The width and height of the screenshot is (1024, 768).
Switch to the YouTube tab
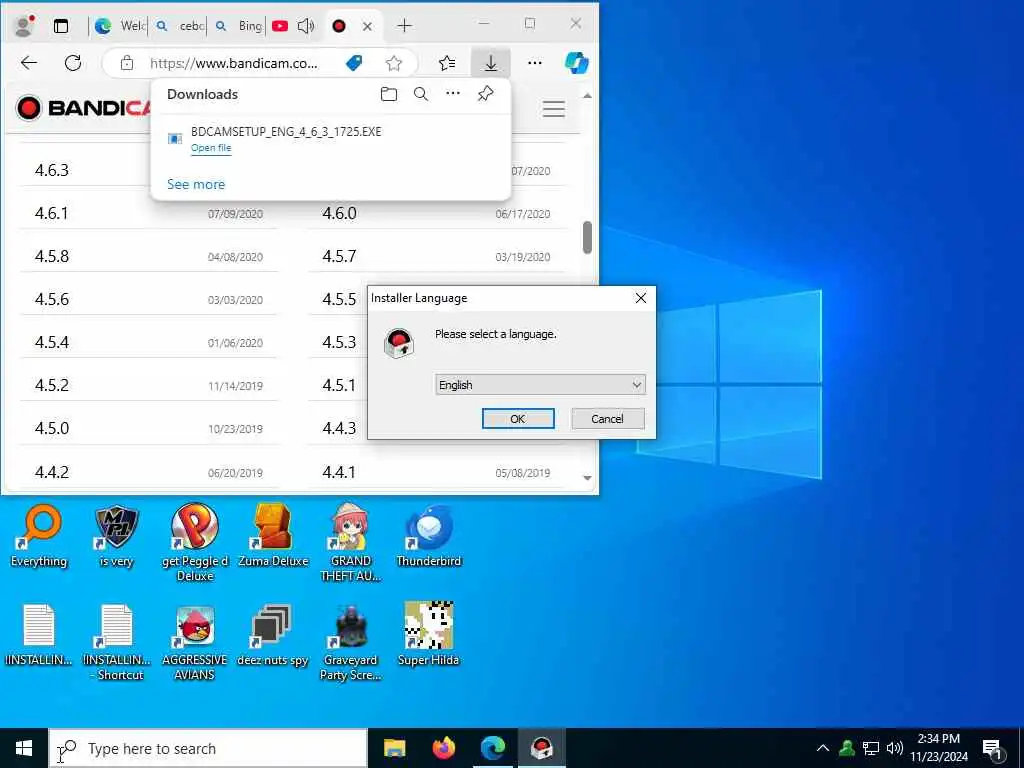280,26
